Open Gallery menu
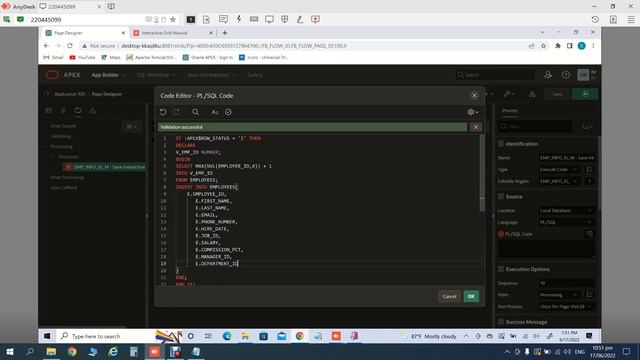This screenshot has height=360, width=640. pos(255,75)
